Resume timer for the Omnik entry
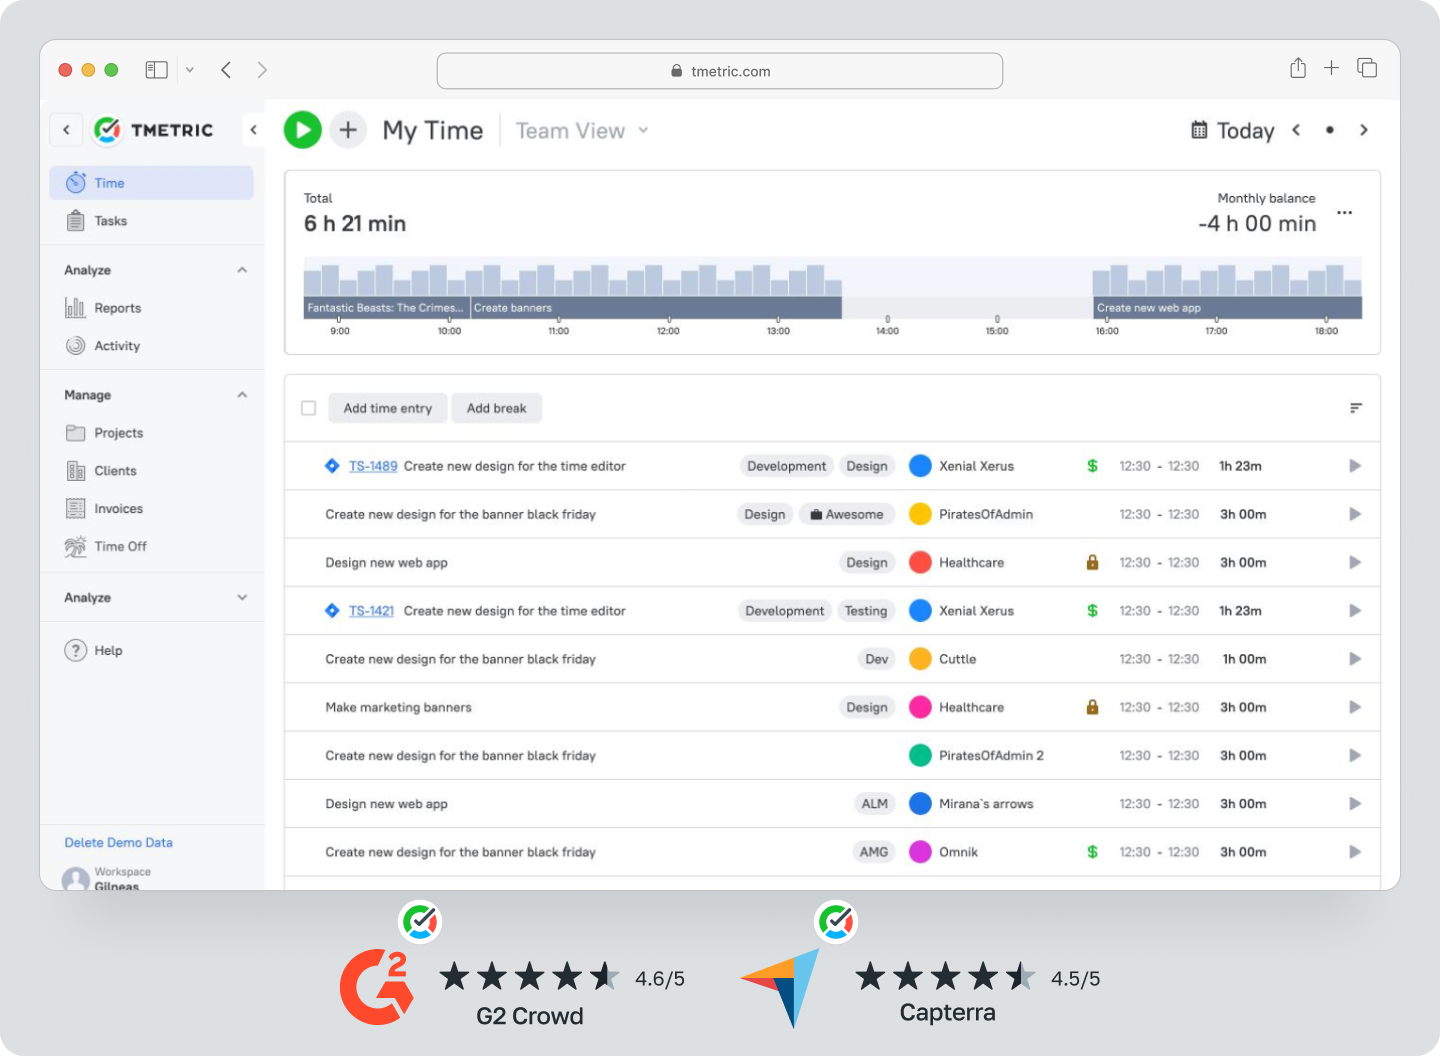This screenshot has width=1440, height=1056. (x=1354, y=852)
